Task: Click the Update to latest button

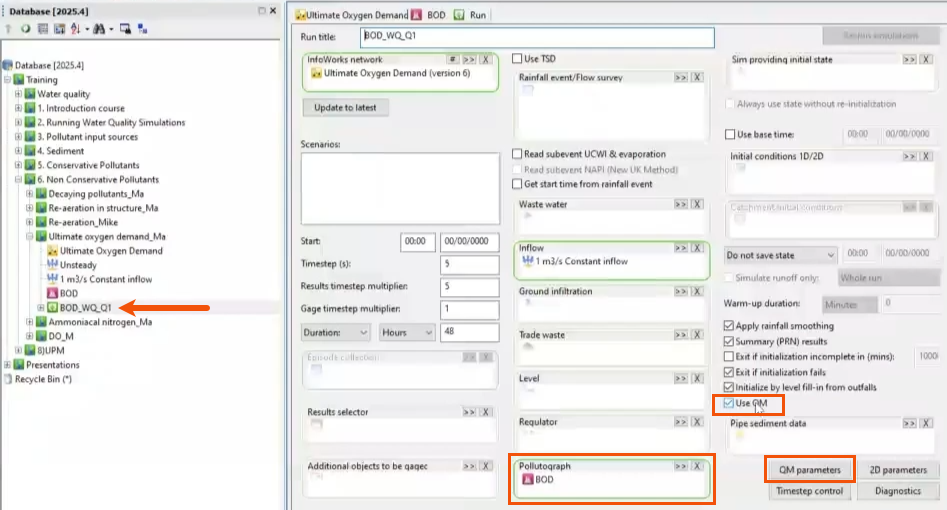Action: coord(345,108)
